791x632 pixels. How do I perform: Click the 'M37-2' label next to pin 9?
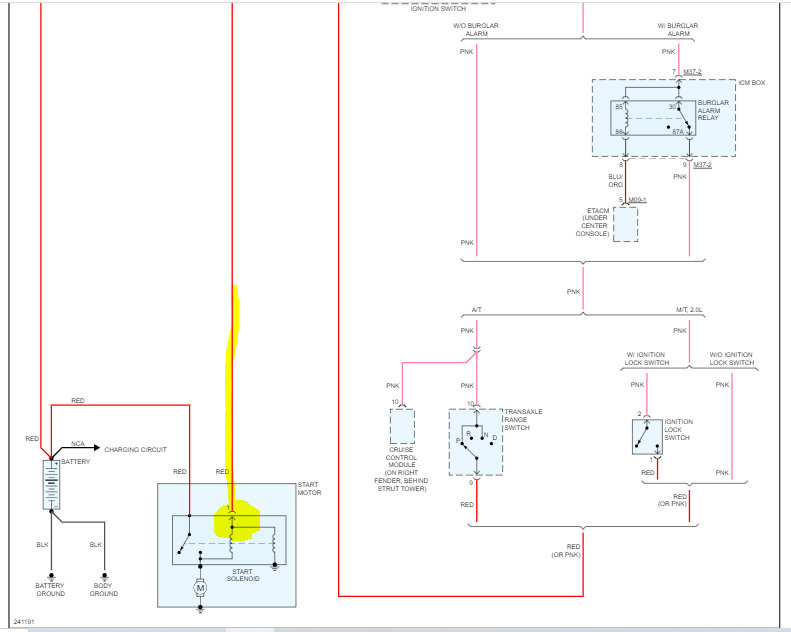pyautogui.click(x=702, y=165)
